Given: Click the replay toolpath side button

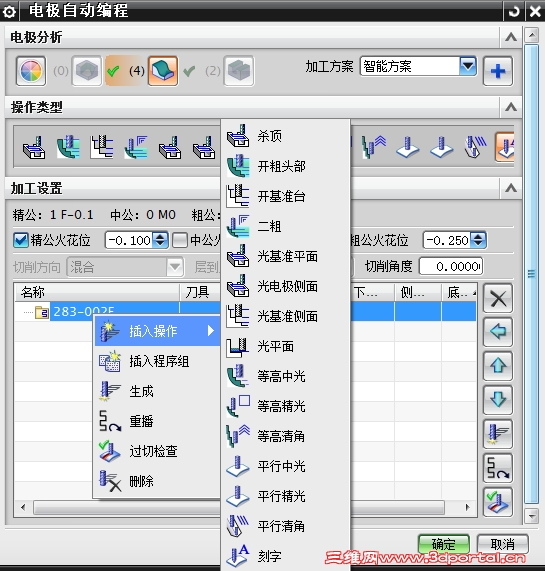Looking at the screenshot, I should (498, 468).
